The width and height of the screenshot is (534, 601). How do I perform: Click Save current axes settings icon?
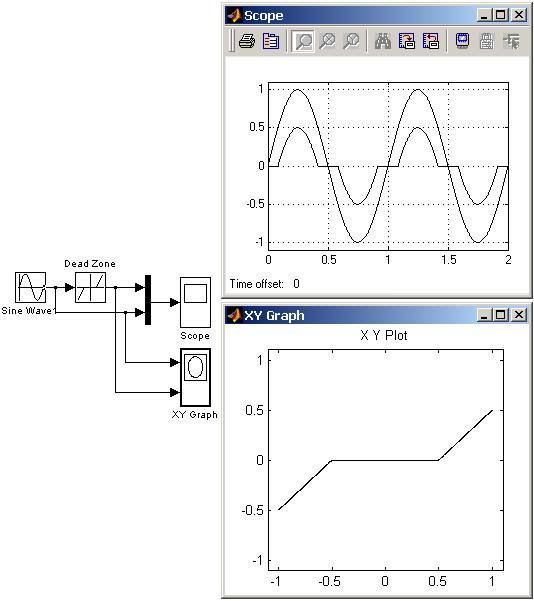tap(407, 41)
